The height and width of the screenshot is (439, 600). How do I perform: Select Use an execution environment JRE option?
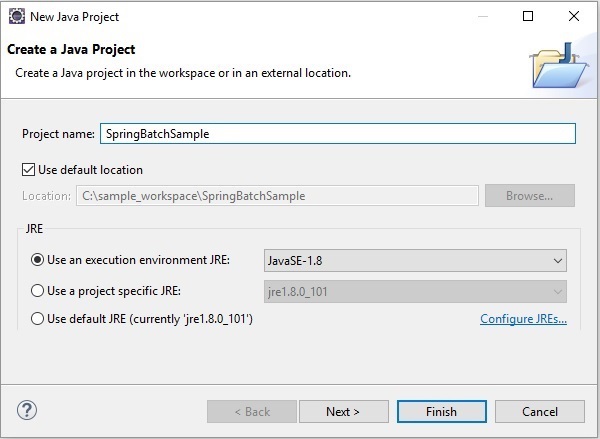coord(38,260)
